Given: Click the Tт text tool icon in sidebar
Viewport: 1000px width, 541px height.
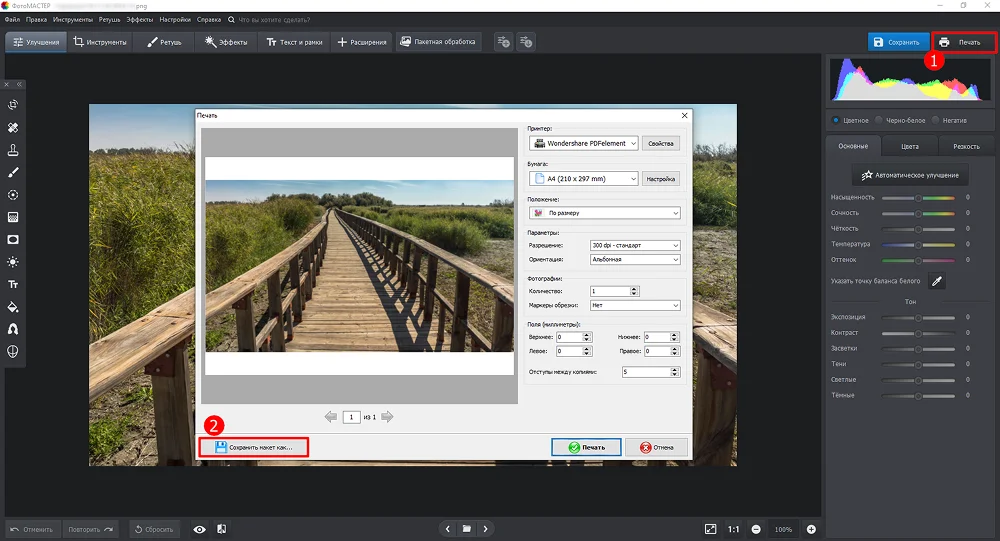Looking at the screenshot, I should point(13,285).
